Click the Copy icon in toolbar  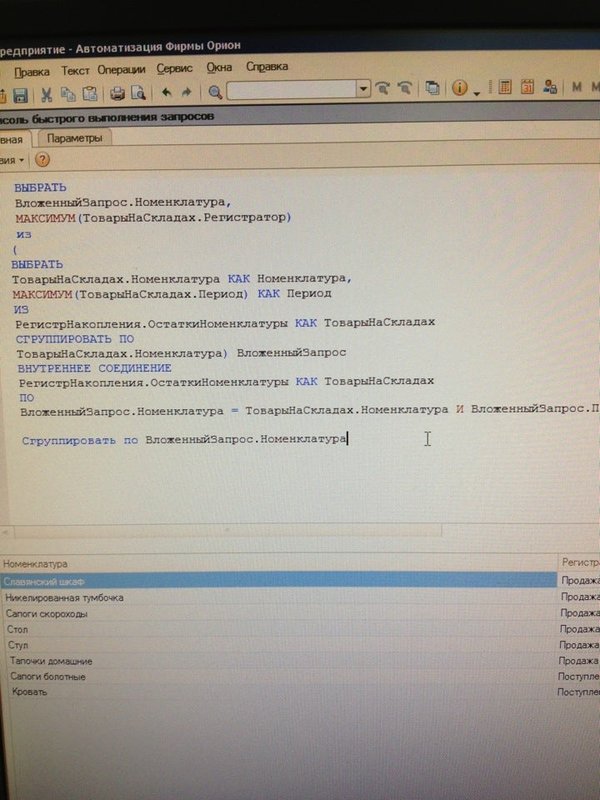click(68, 94)
